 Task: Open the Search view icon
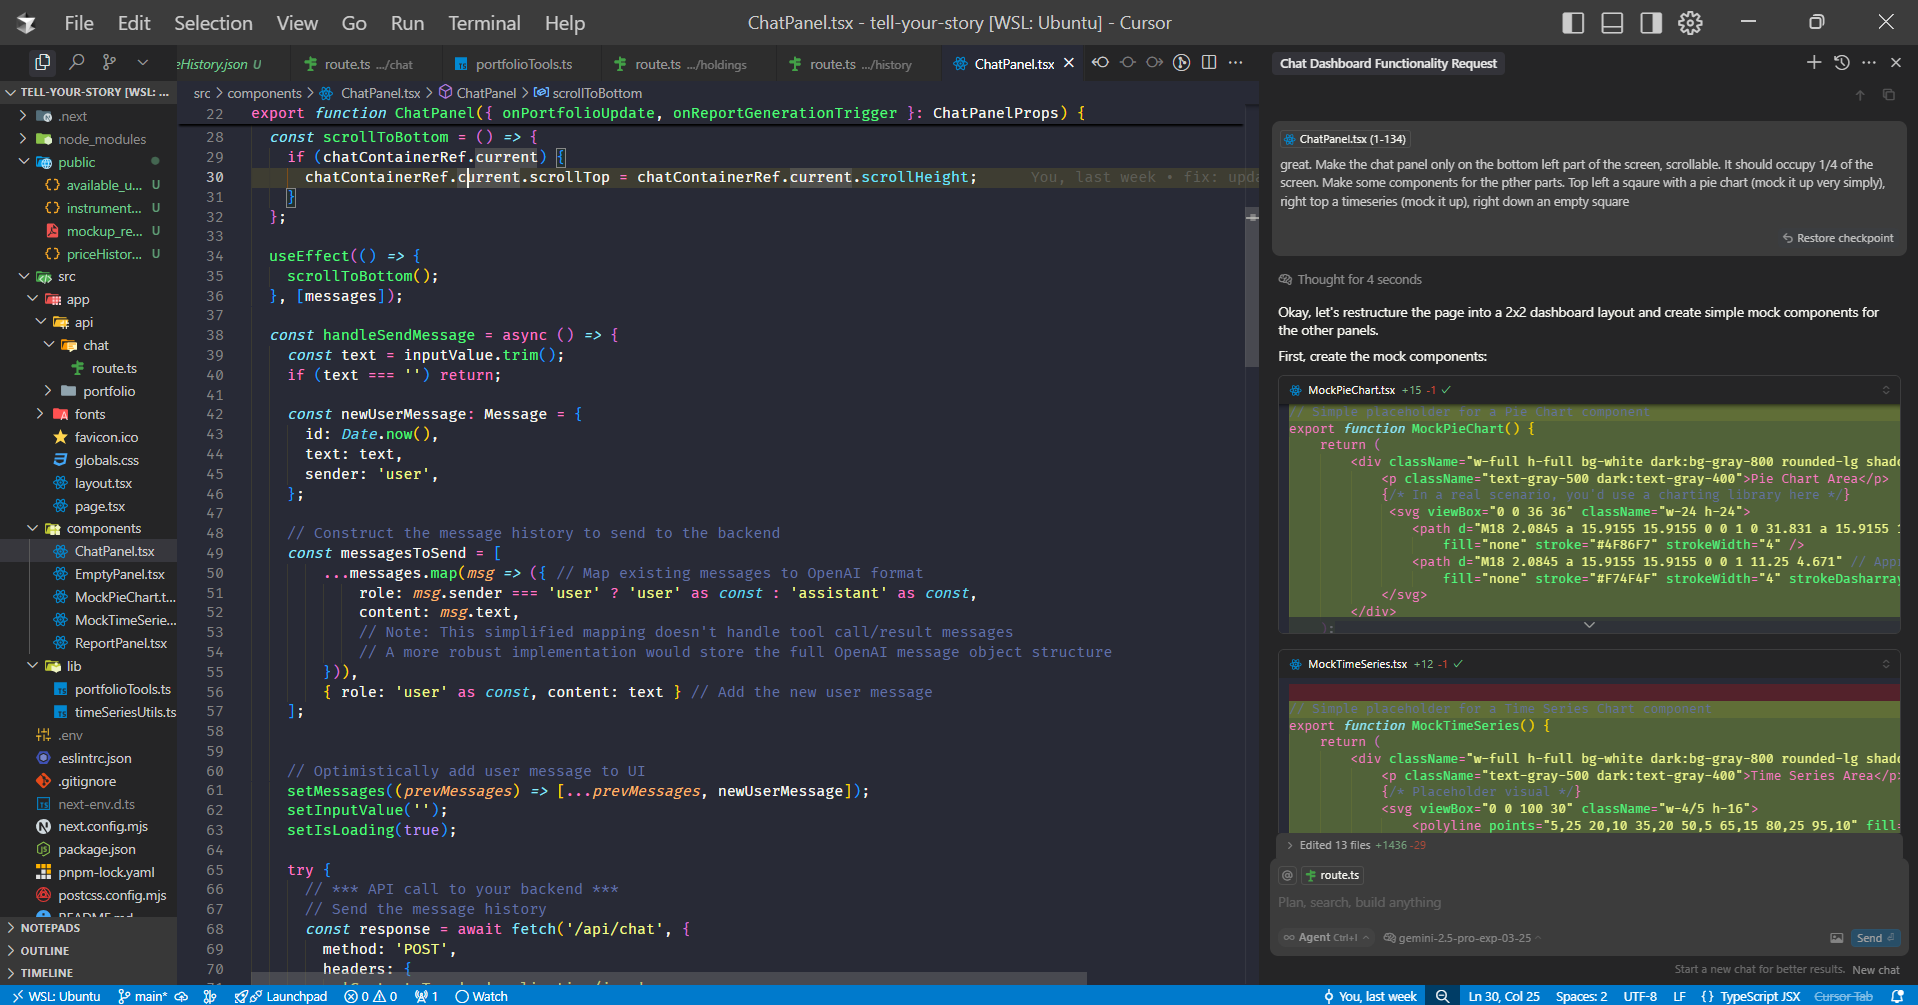[76, 62]
